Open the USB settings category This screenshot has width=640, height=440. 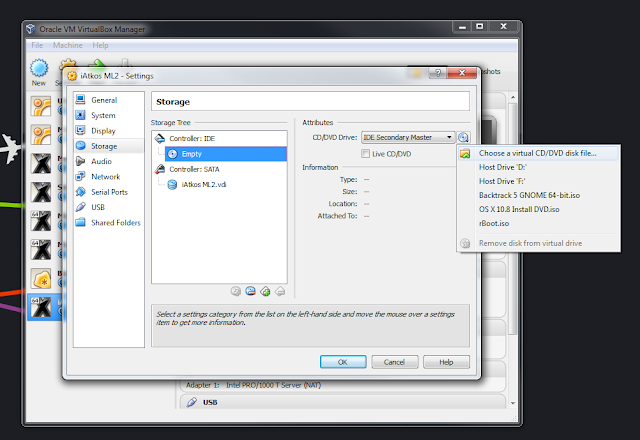point(109,207)
